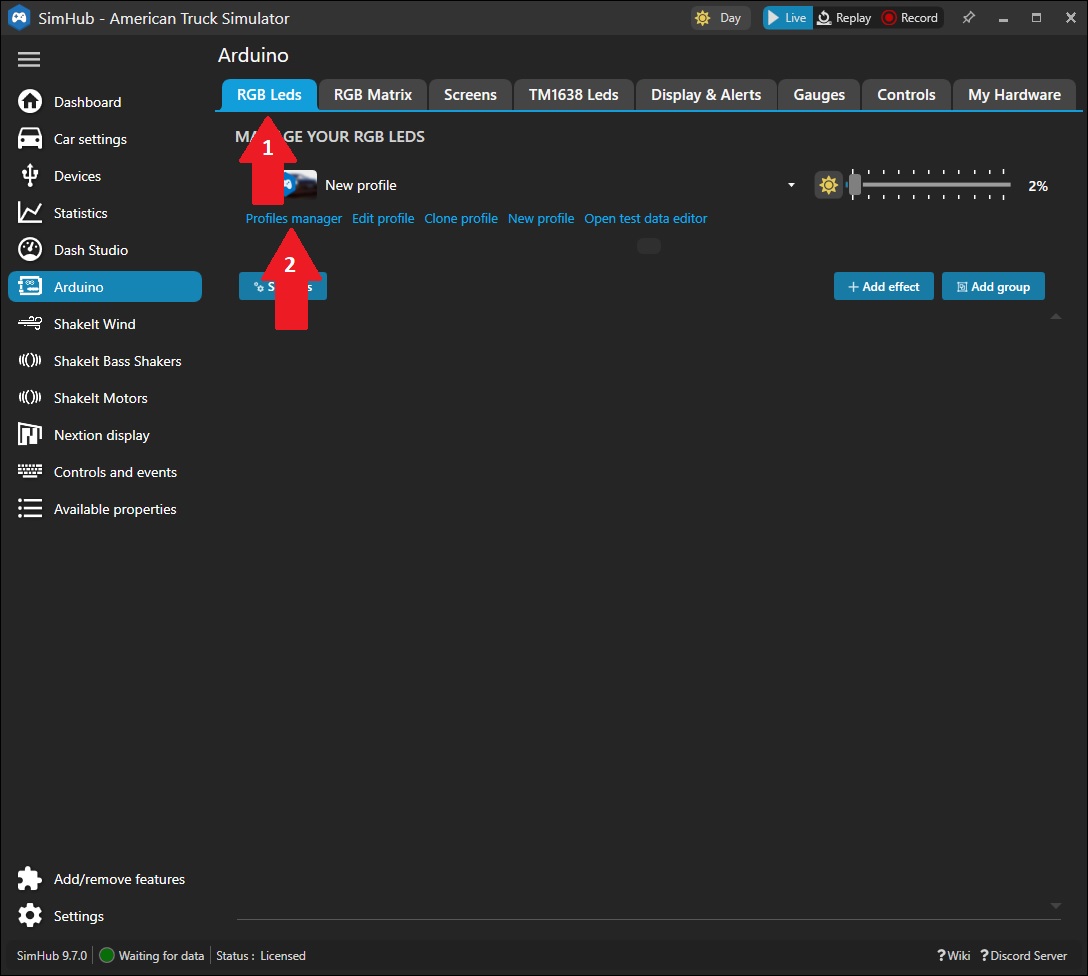Viewport: 1088px width, 976px height.
Task: Open the Screens tab
Action: click(470, 95)
